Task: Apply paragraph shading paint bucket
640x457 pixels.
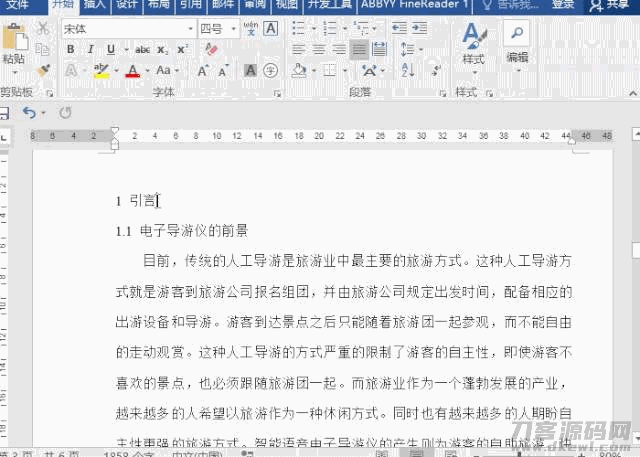Action: tap(299, 71)
